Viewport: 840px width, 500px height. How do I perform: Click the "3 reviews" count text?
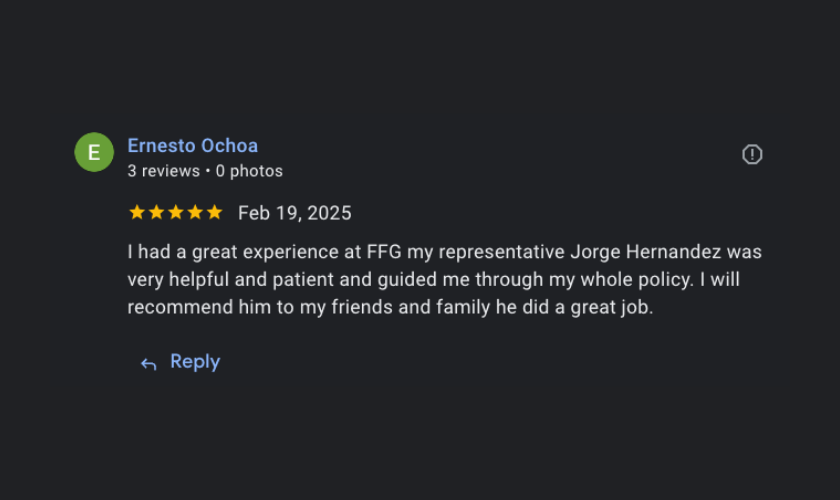pyautogui.click(x=163, y=171)
